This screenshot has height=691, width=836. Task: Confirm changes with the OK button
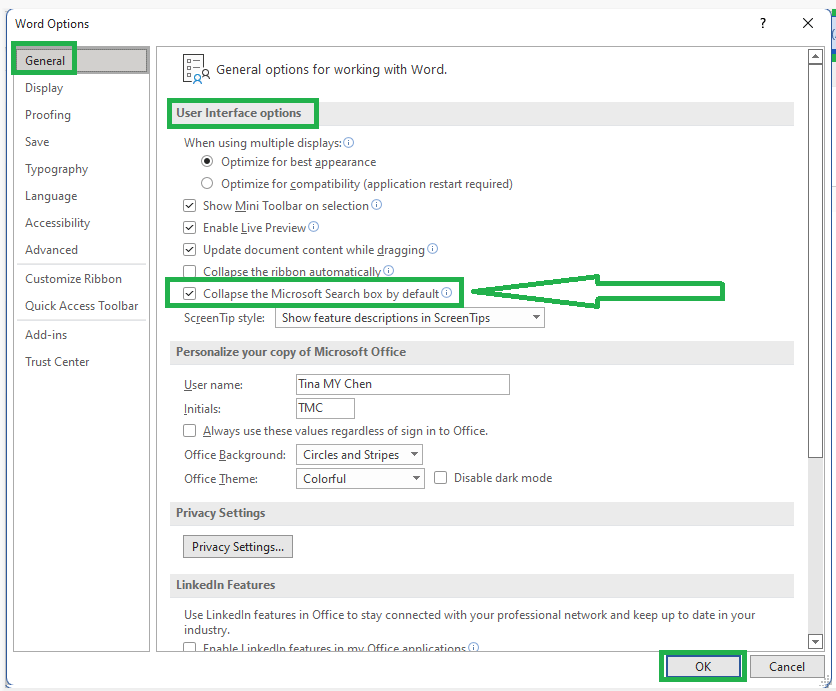point(702,666)
